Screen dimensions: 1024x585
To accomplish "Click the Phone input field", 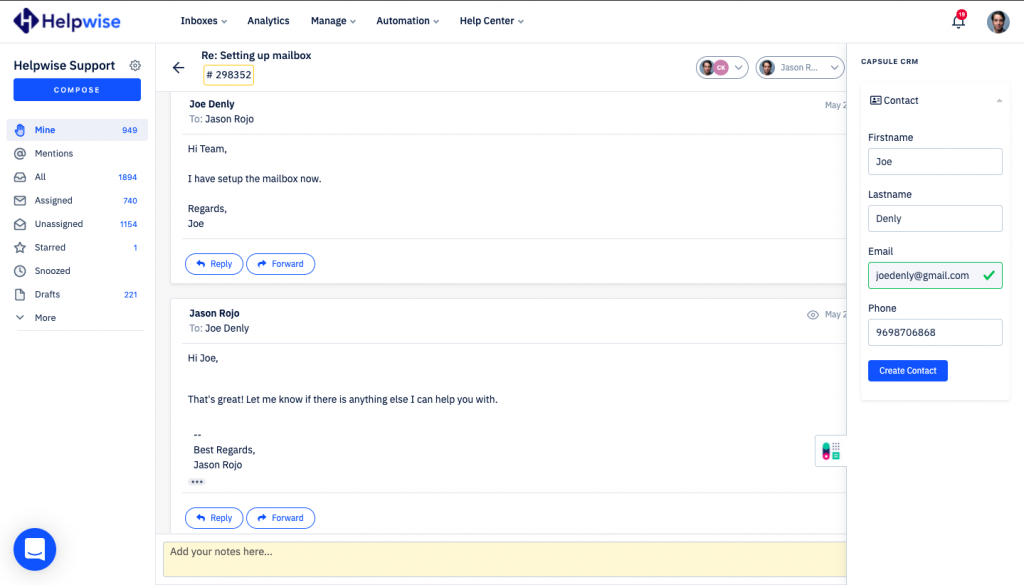I will (934, 332).
